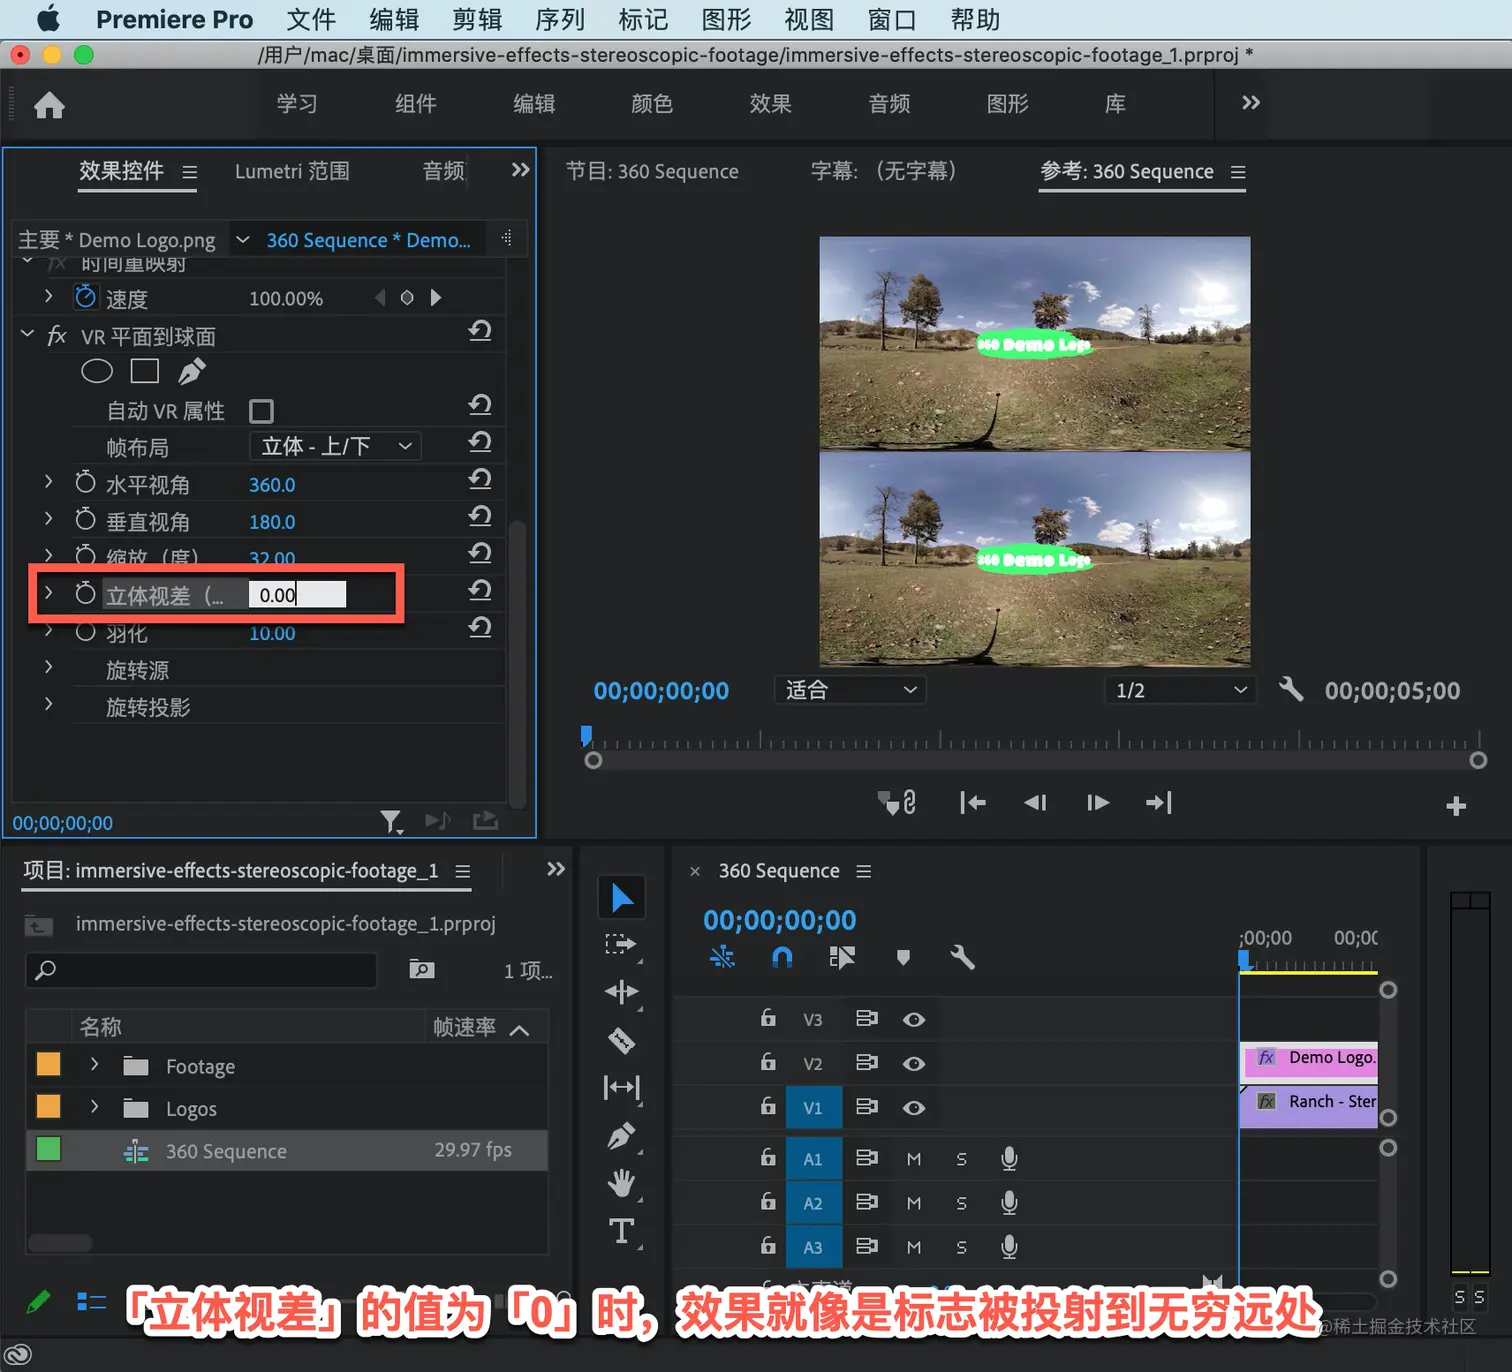Go to the Home screen icon
The height and width of the screenshot is (1372, 1512).
[x=49, y=105]
